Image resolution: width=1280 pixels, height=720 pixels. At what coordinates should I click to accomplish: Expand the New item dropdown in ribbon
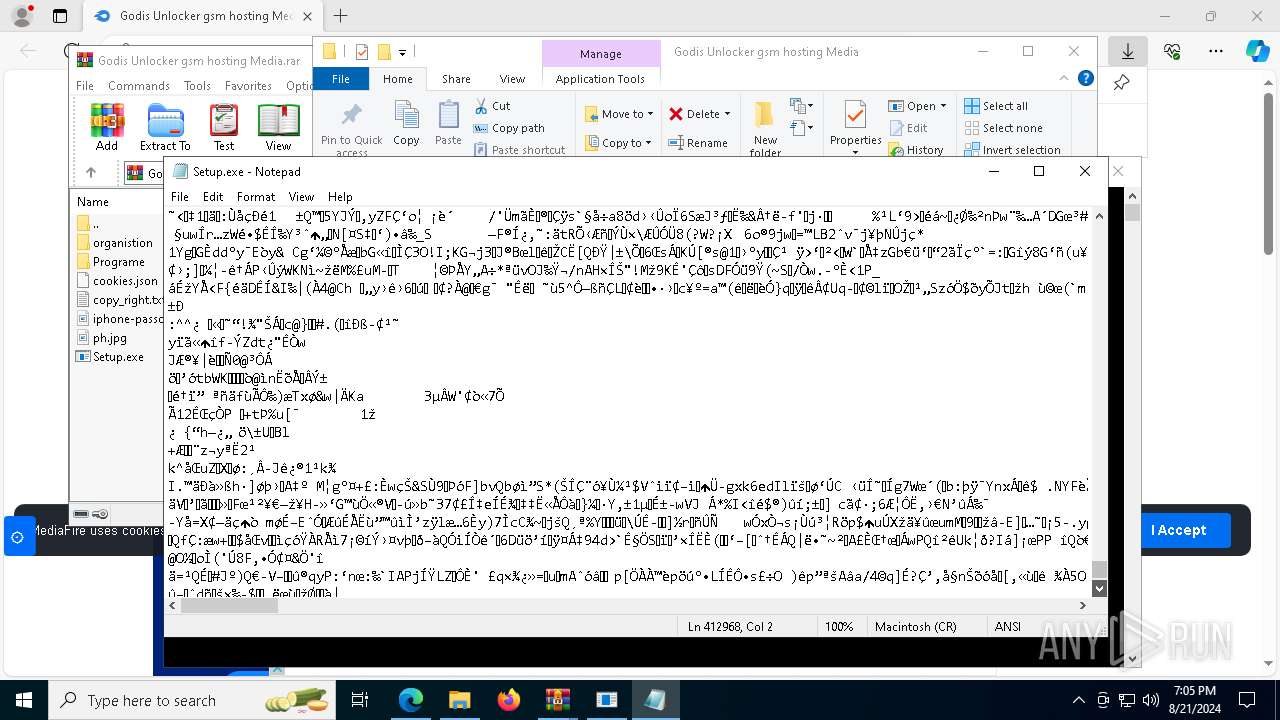pos(801,106)
